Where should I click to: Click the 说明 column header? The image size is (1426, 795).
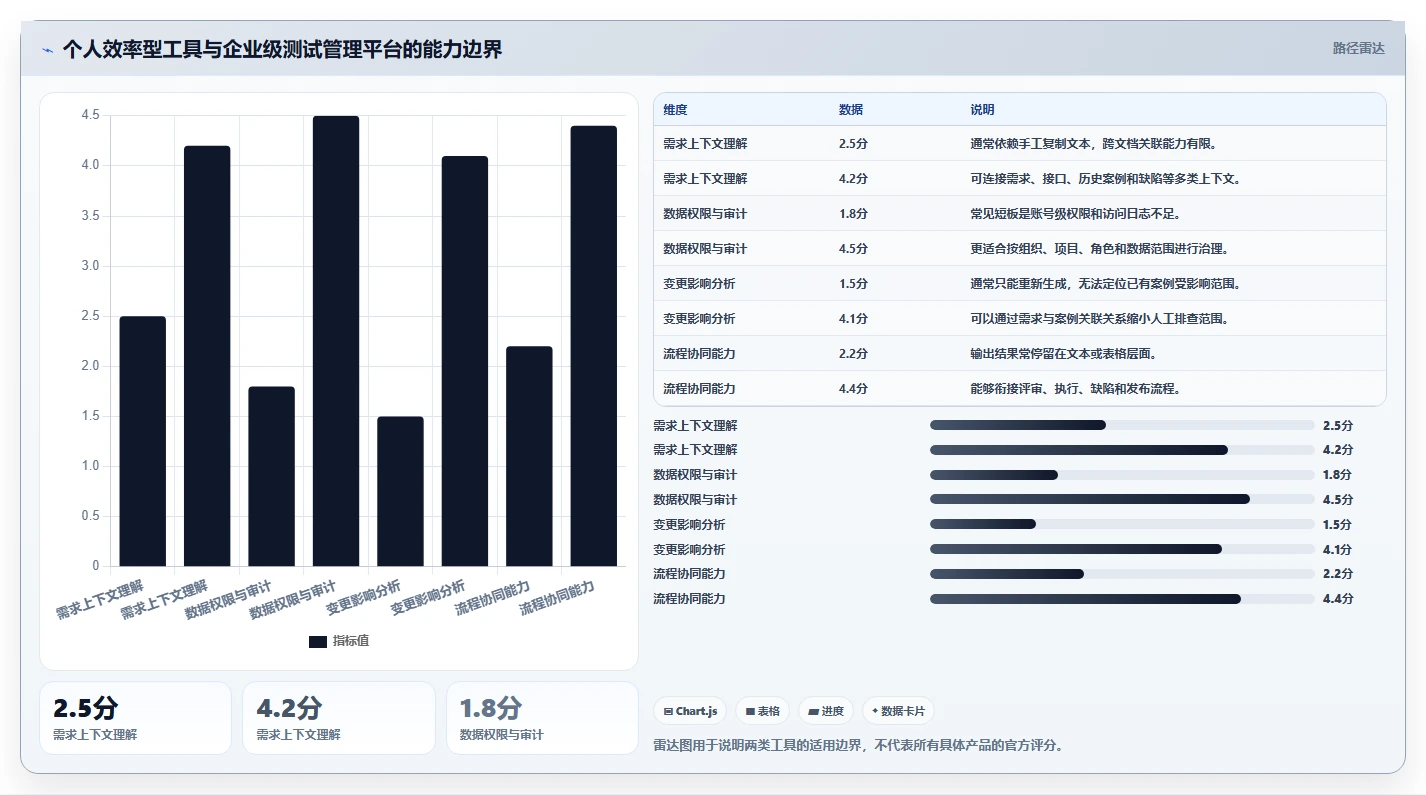(982, 110)
